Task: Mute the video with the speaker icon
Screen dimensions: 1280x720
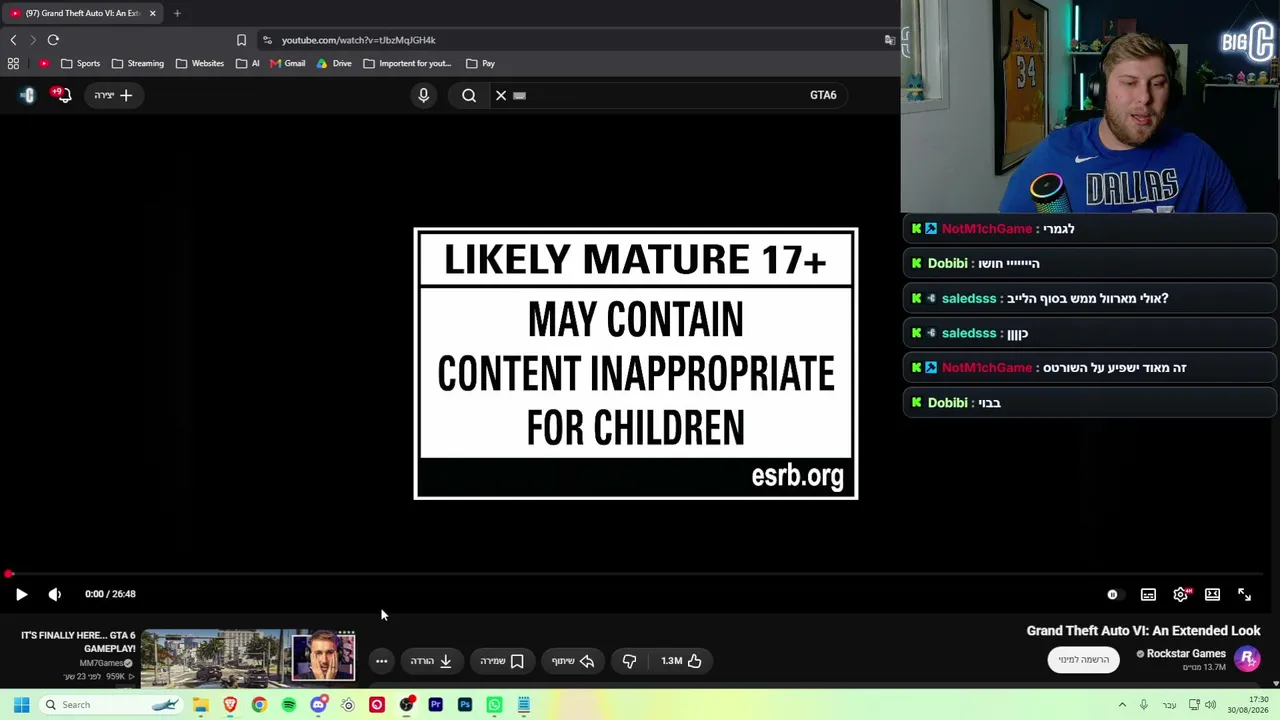Action: coord(55,594)
